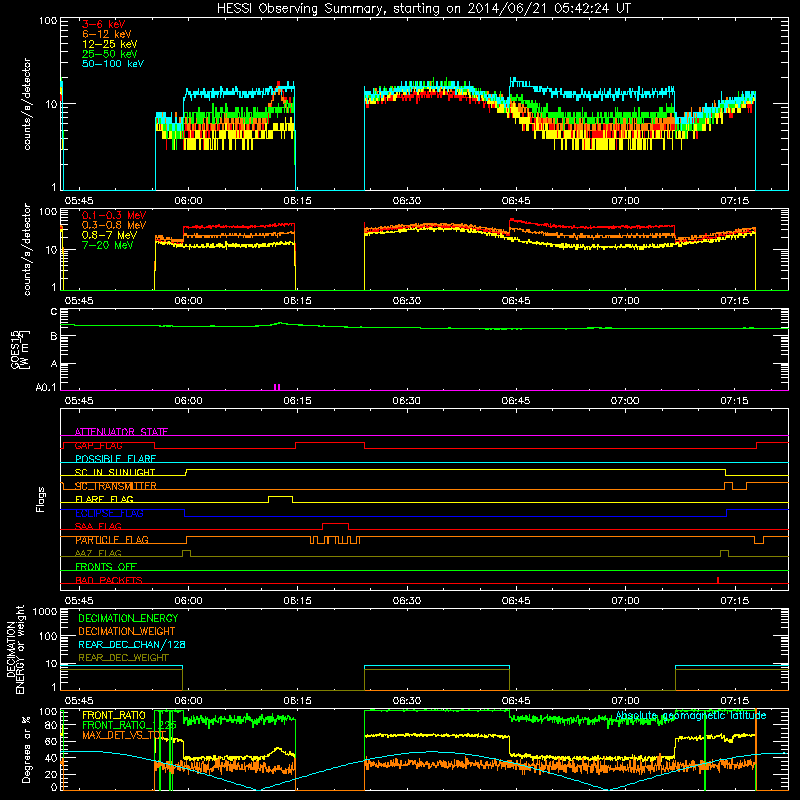Select the 0.1-0.3 MeV legend label

click(x=114, y=215)
